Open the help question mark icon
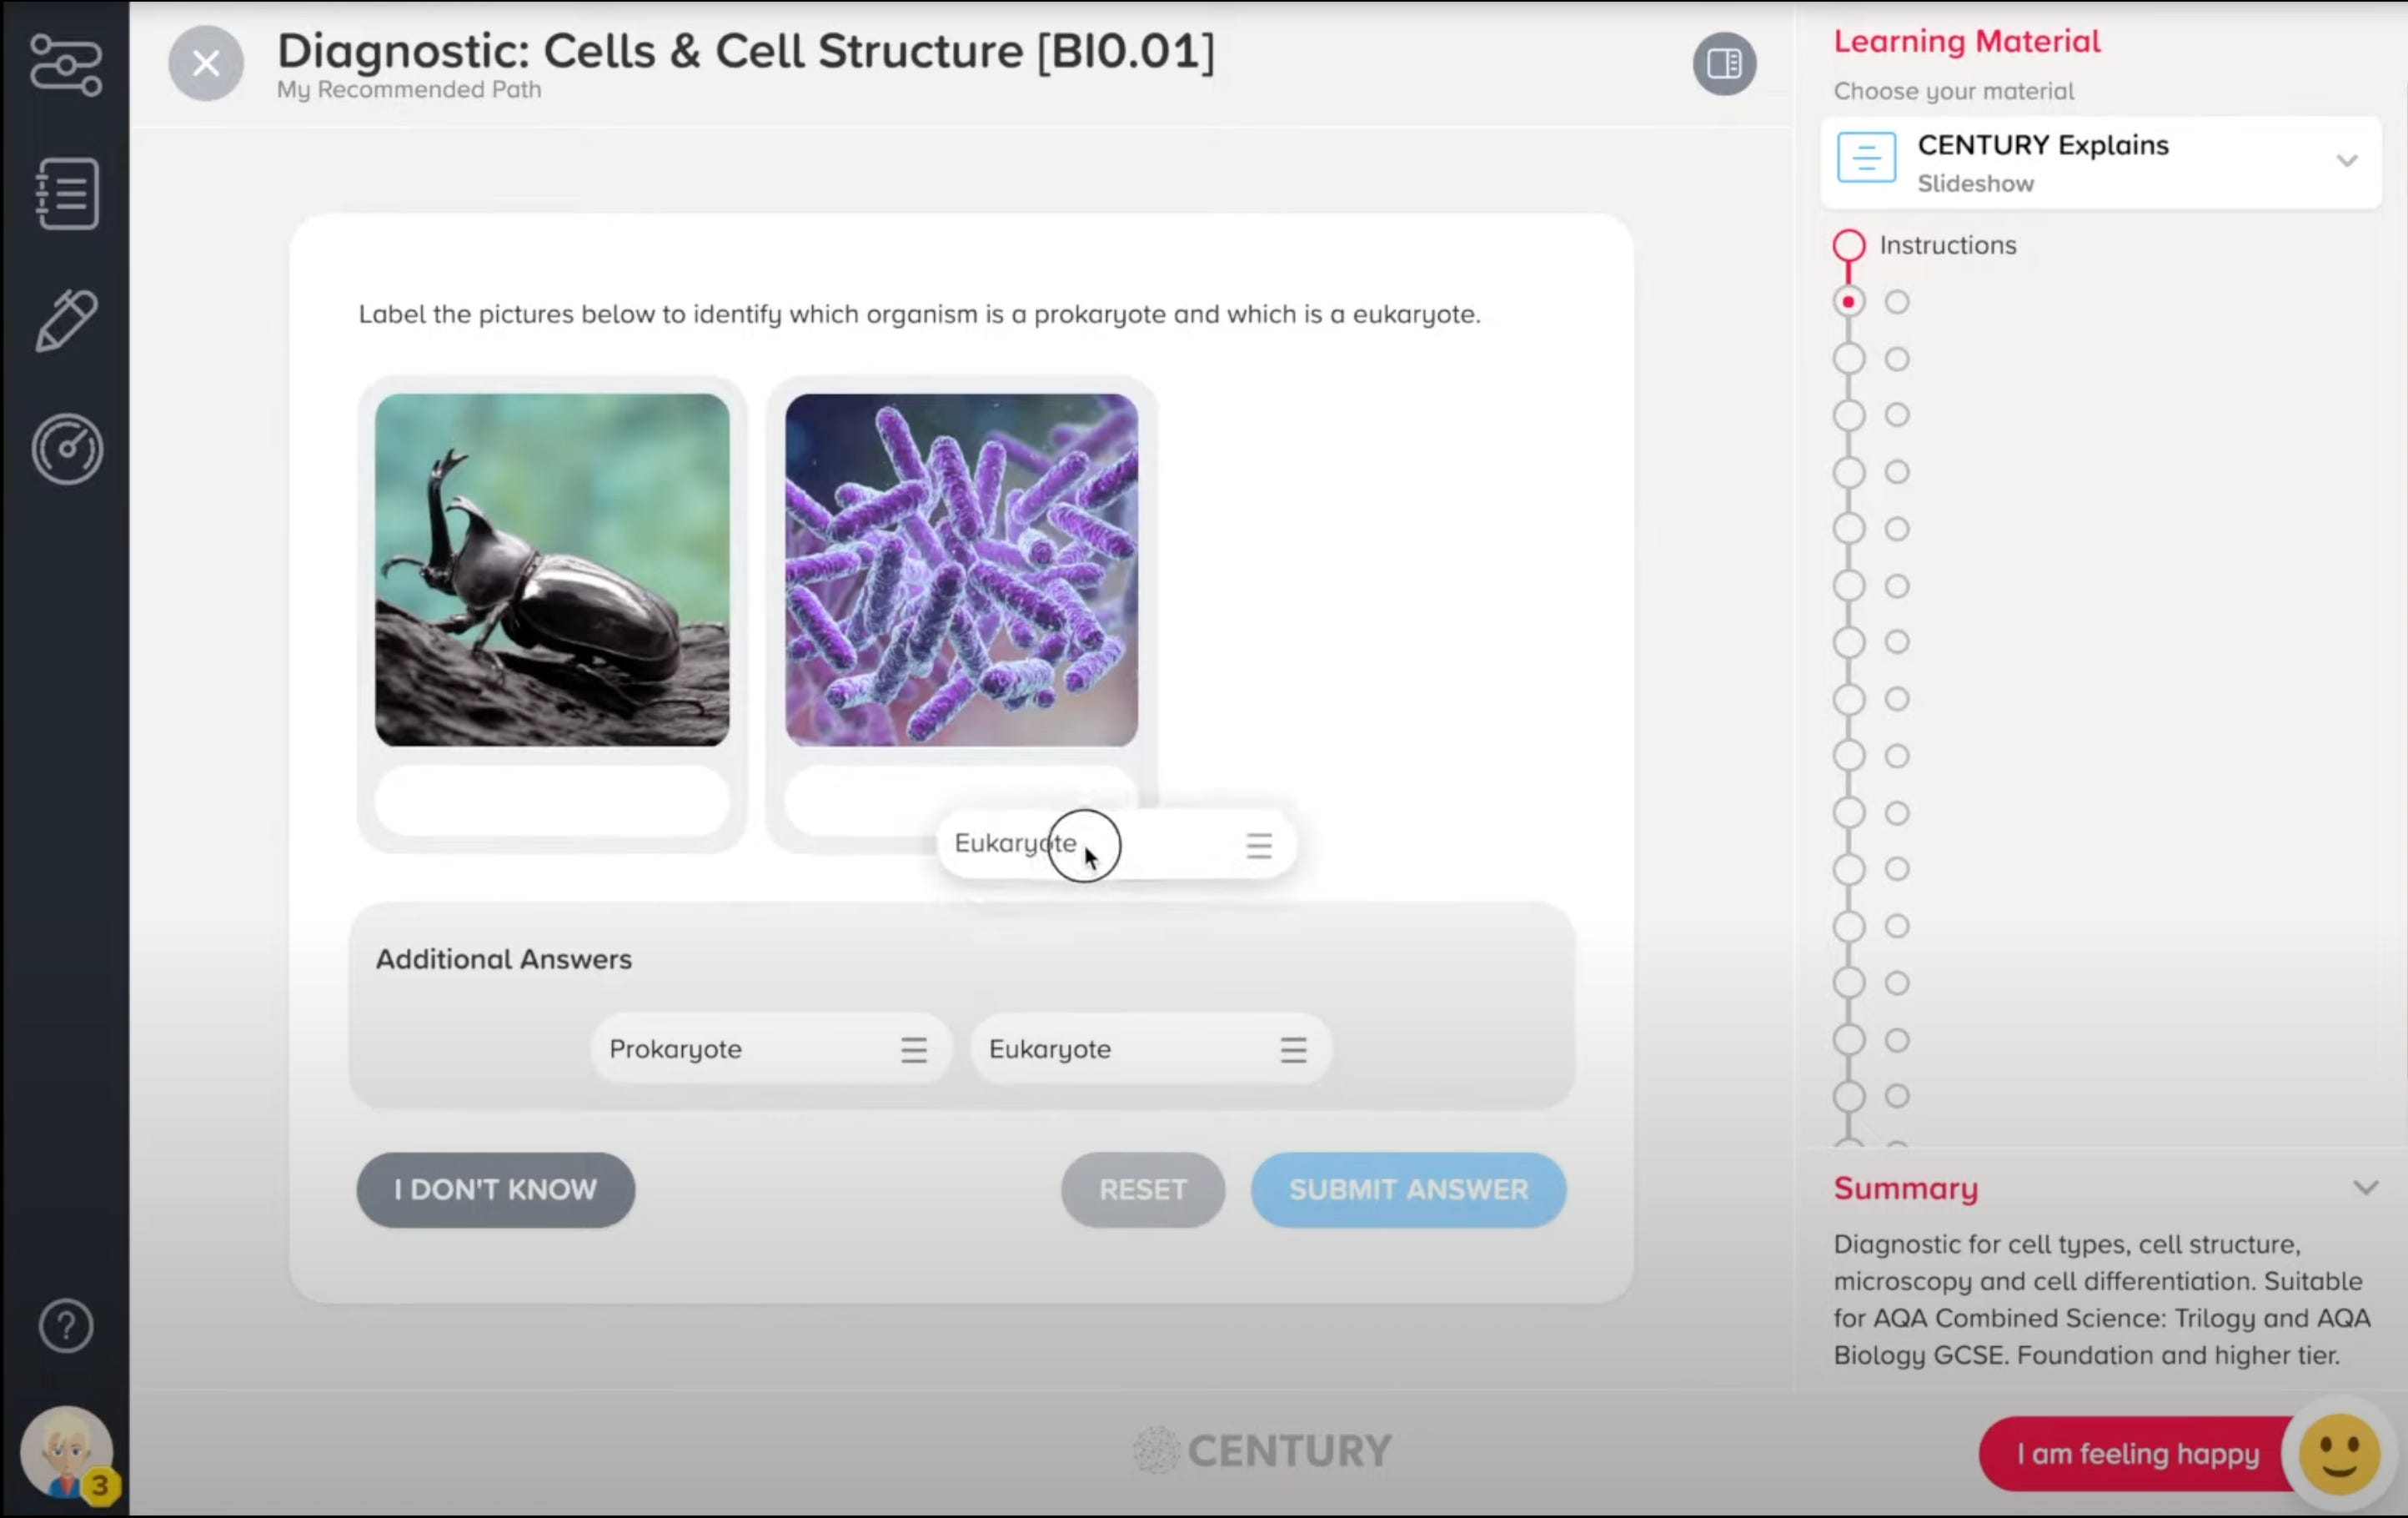2408x1518 pixels. pyautogui.click(x=66, y=1326)
